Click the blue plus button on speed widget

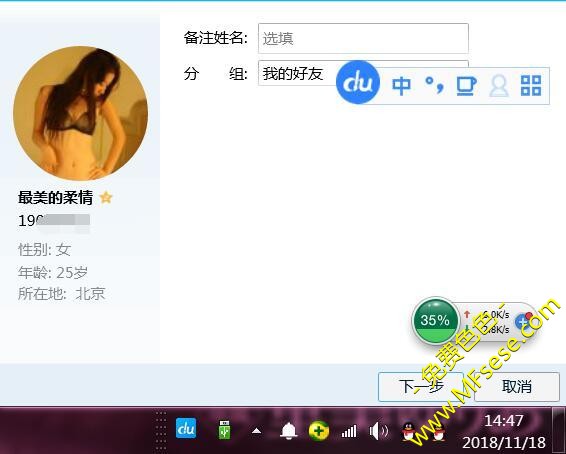pyautogui.click(x=522, y=321)
